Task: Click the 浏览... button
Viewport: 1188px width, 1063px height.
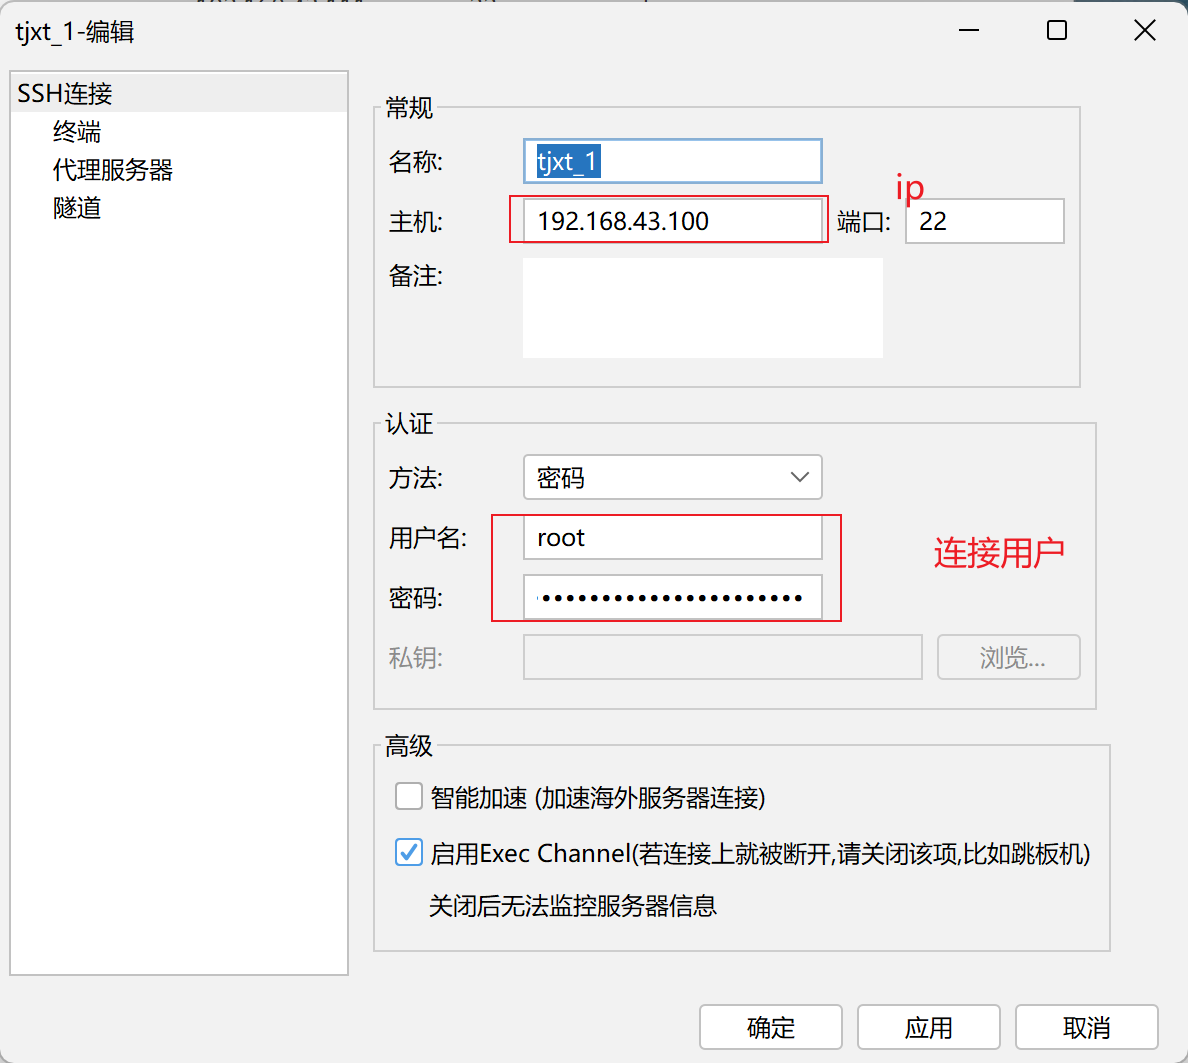Action: 1008,657
